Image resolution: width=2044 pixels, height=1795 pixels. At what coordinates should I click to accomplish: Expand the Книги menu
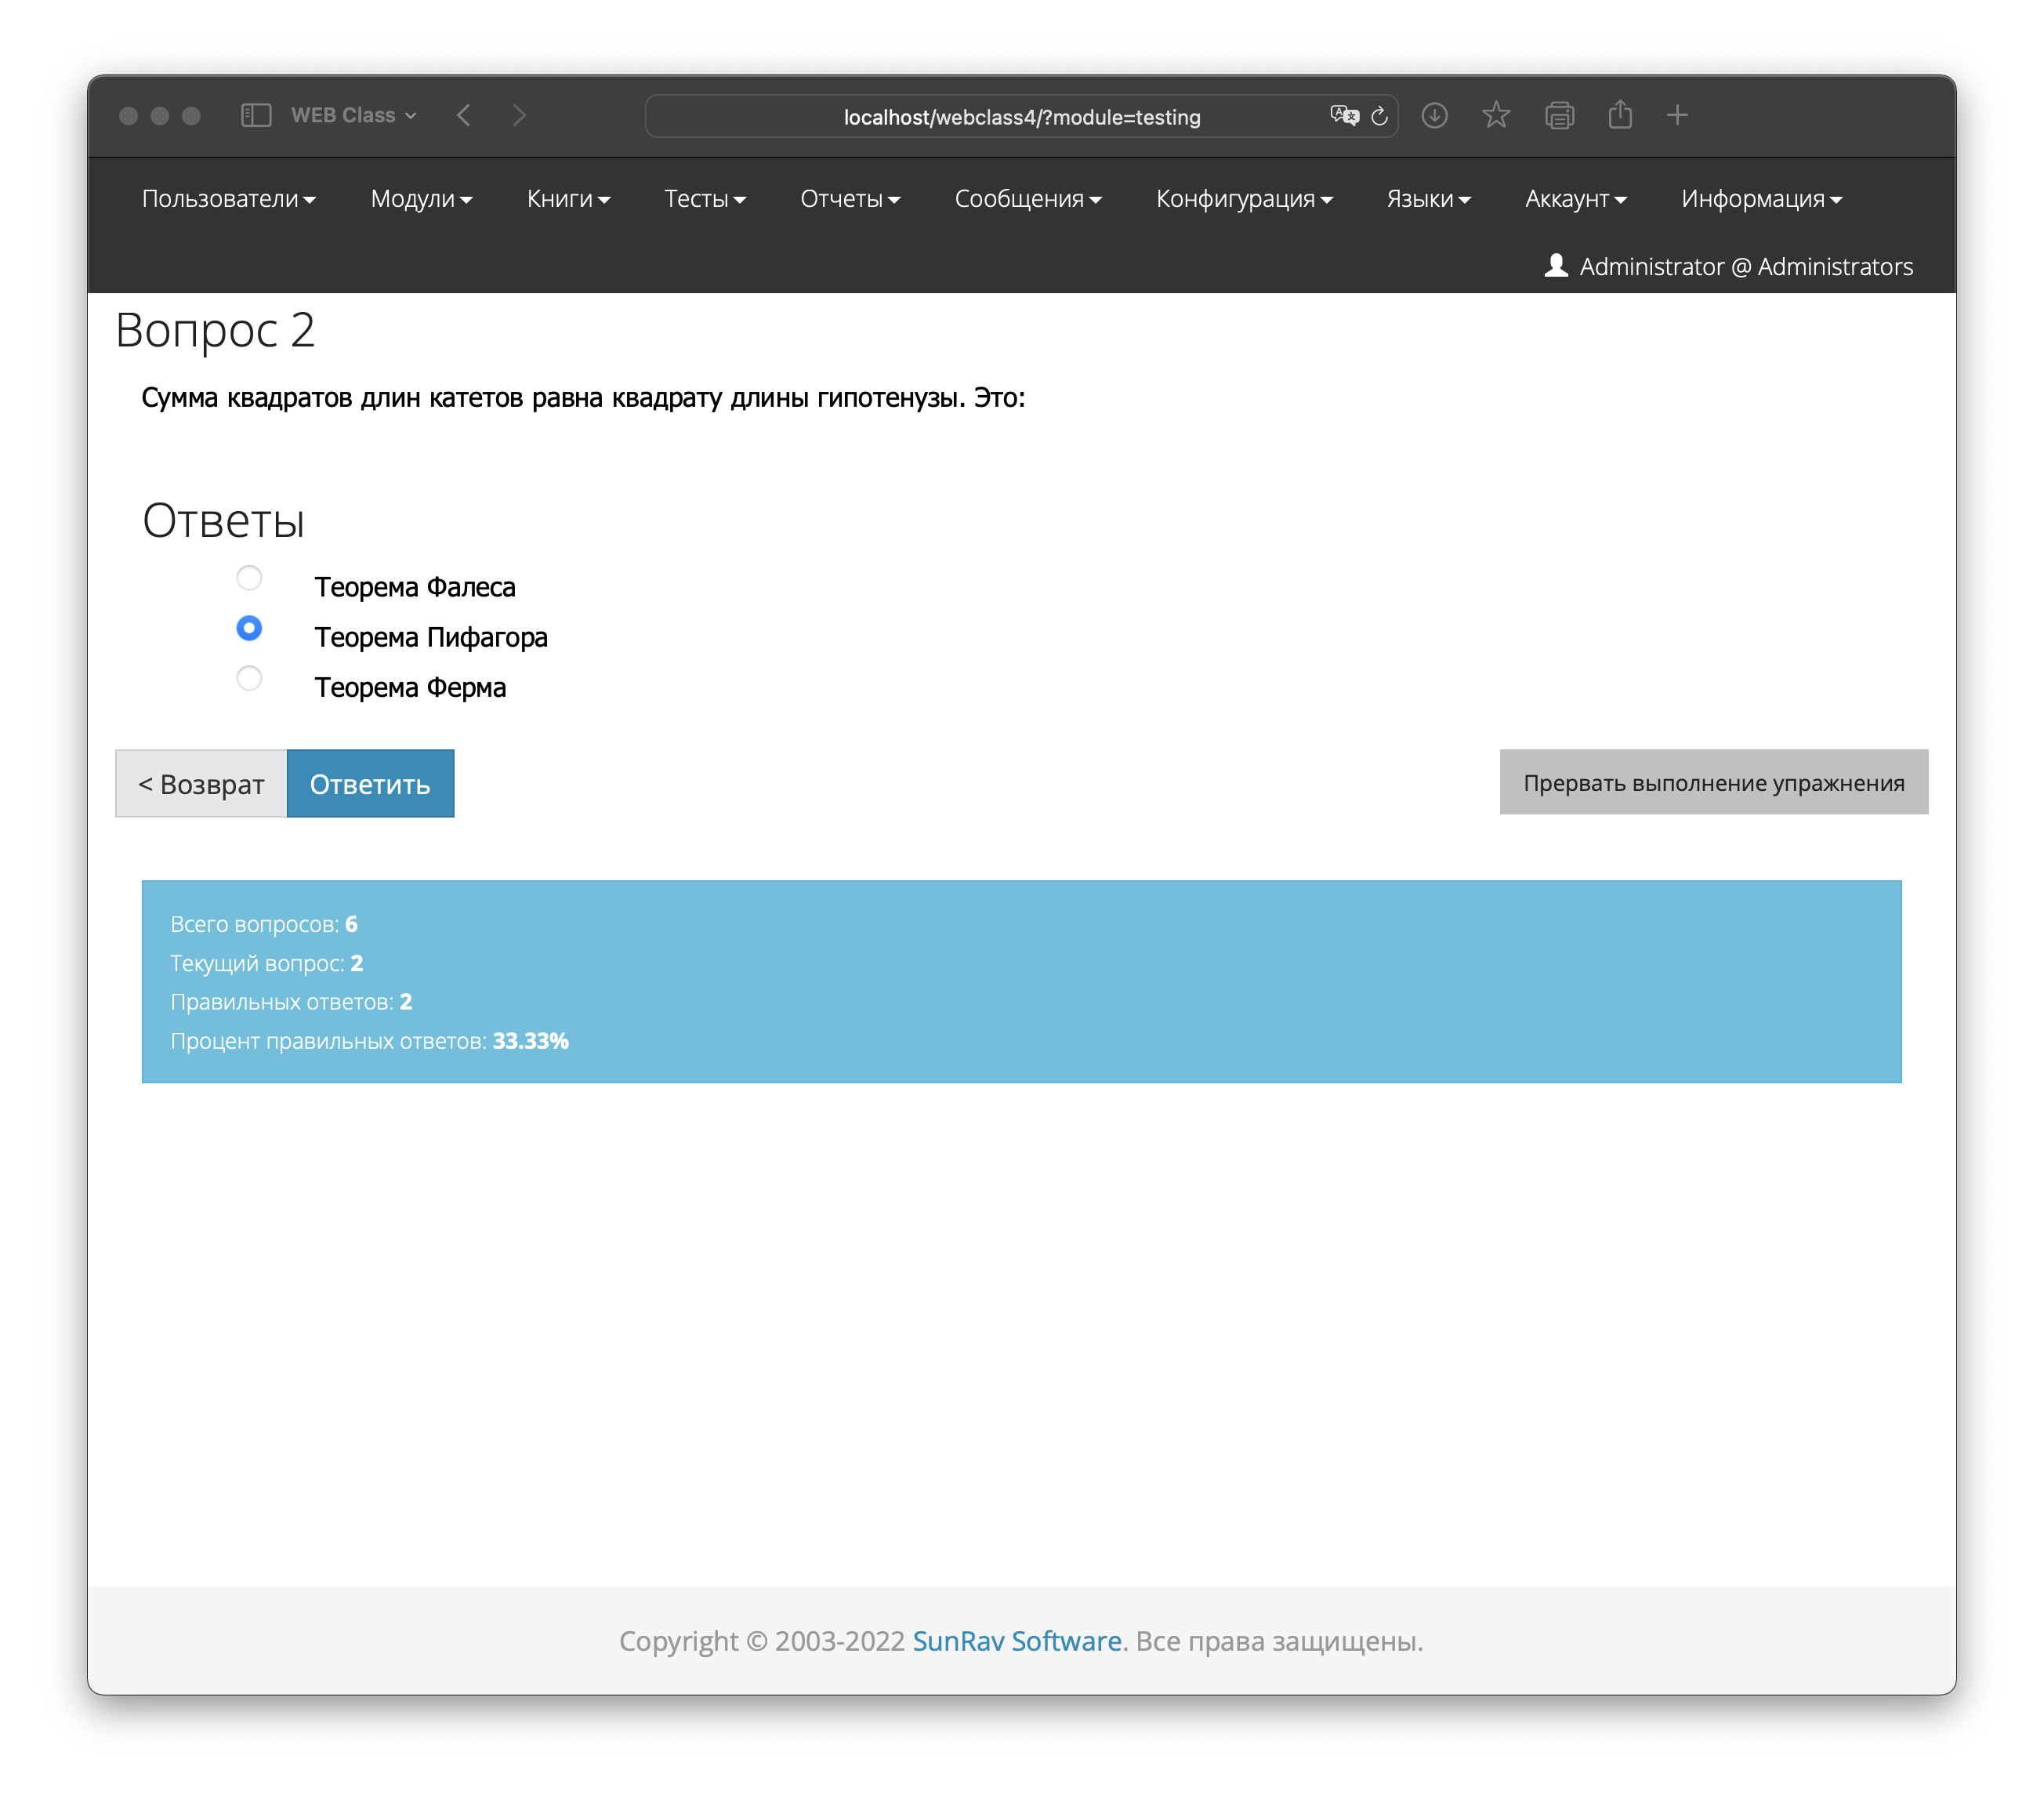pos(568,199)
